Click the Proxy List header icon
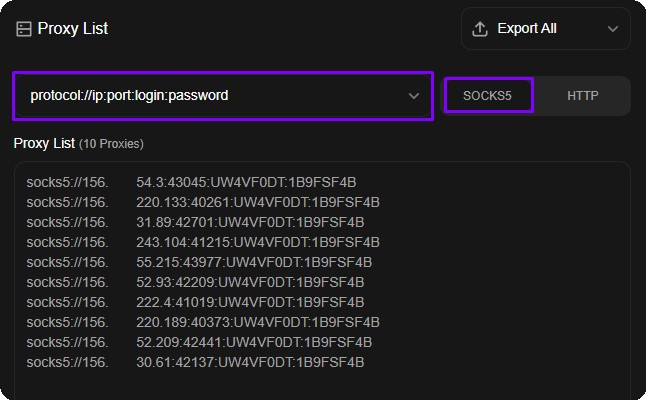The width and height of the screenshot is (646, 400). click(24, 29)
